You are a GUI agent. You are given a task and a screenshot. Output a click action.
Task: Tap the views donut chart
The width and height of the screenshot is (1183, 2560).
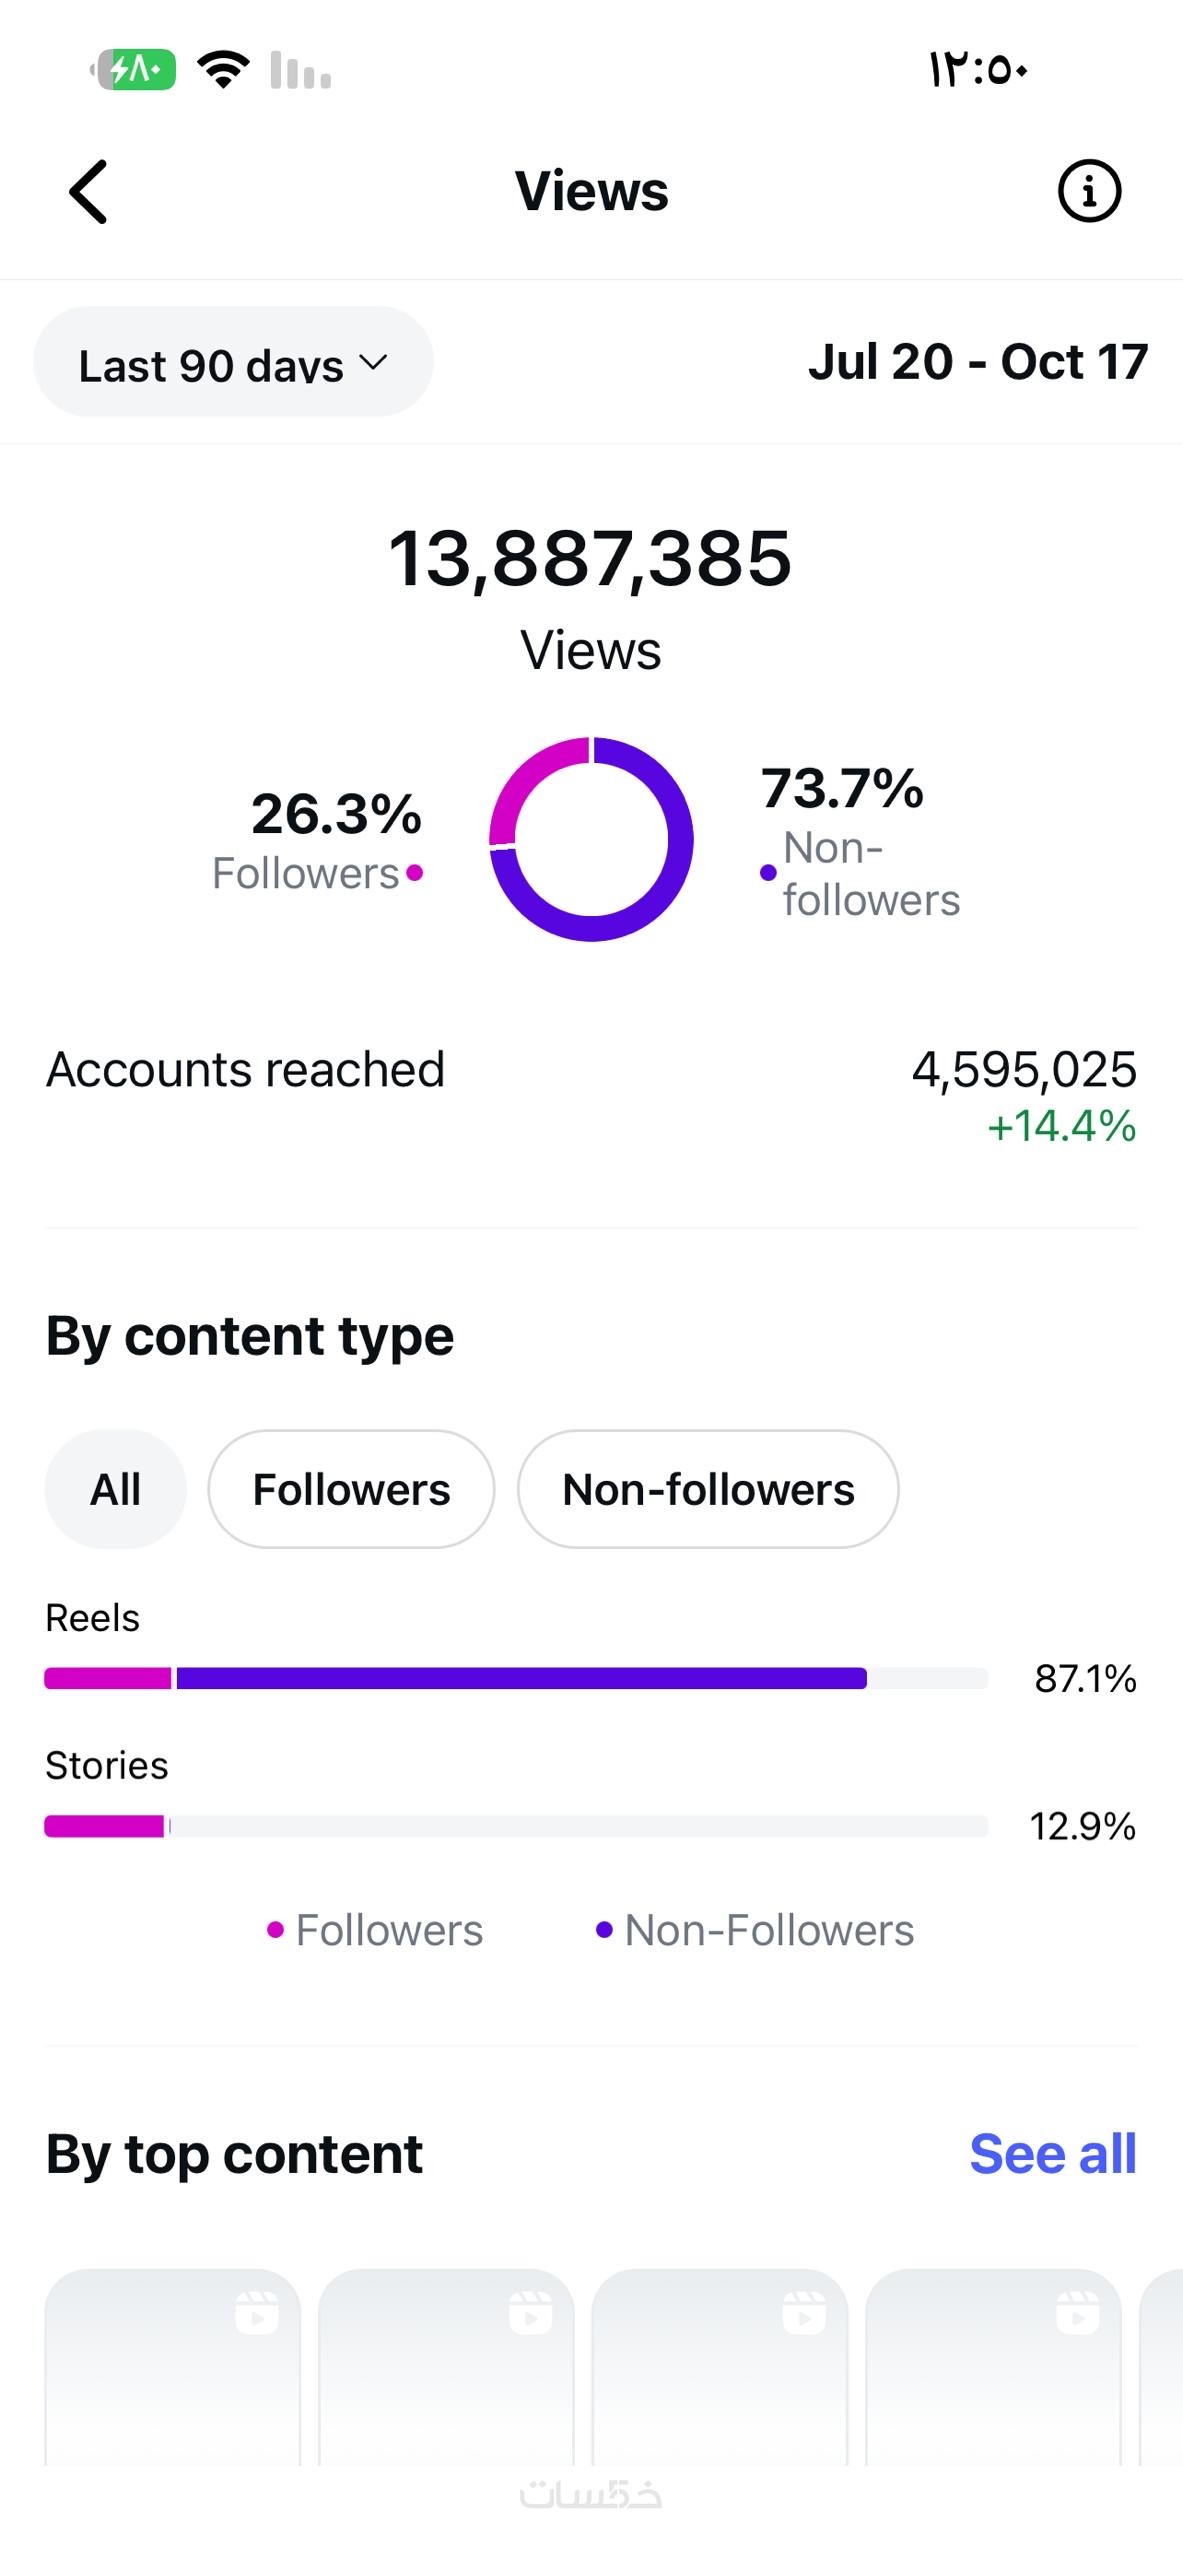591,839
